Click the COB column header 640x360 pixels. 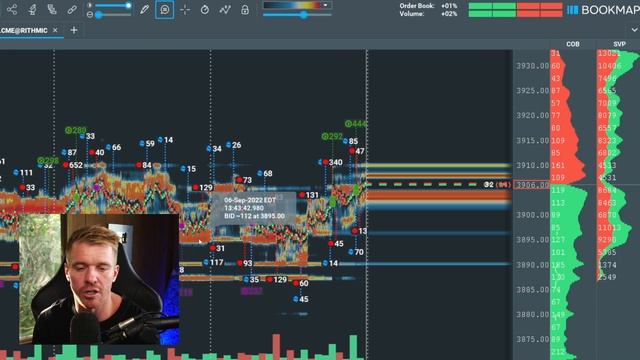pyautogui.click(x=573, y=44)
